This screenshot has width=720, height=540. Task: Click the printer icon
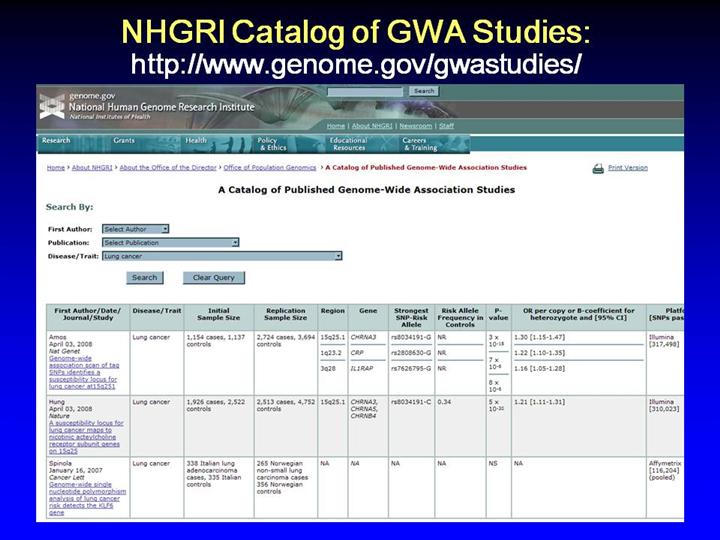598,168
